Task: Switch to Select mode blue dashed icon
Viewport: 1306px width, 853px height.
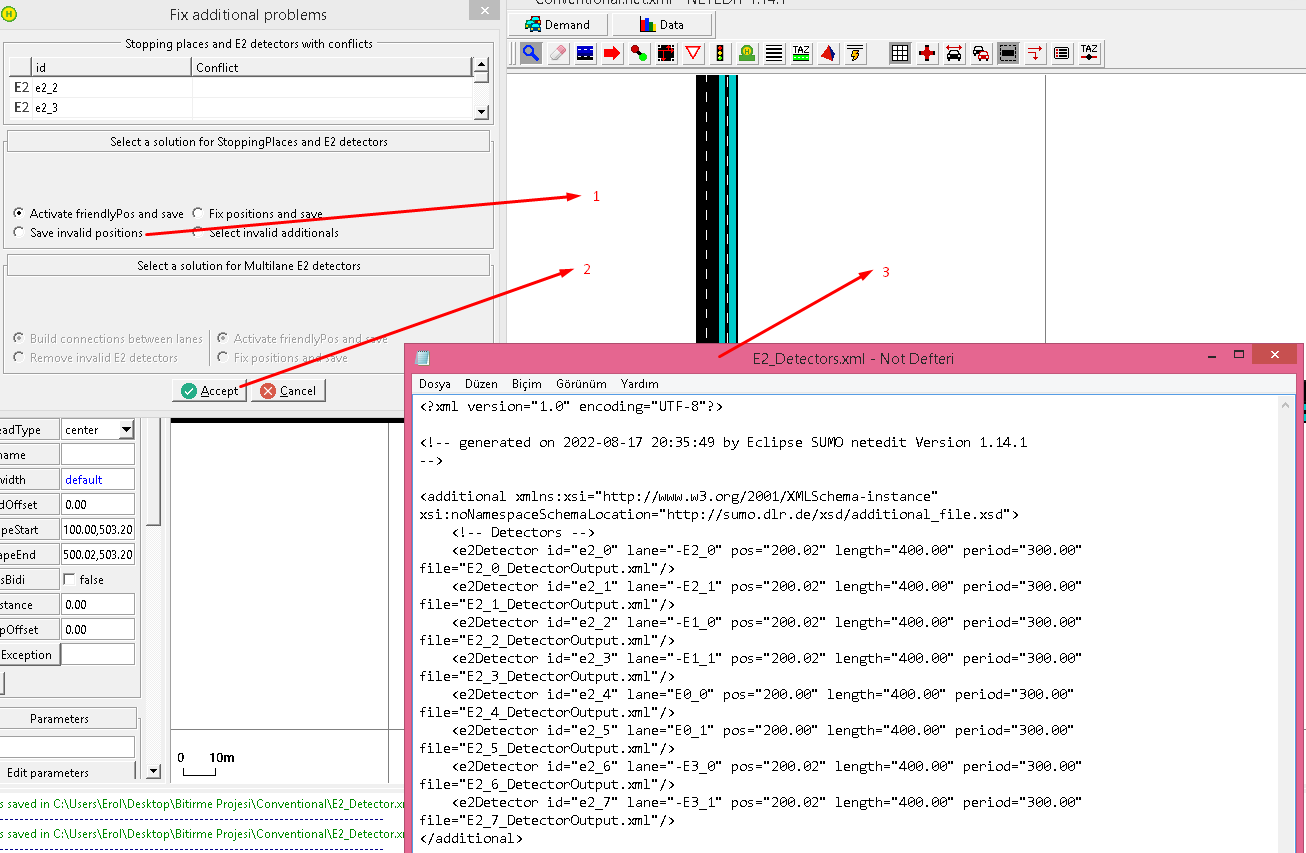Action: pyautogui.click(x=585, y=53)
